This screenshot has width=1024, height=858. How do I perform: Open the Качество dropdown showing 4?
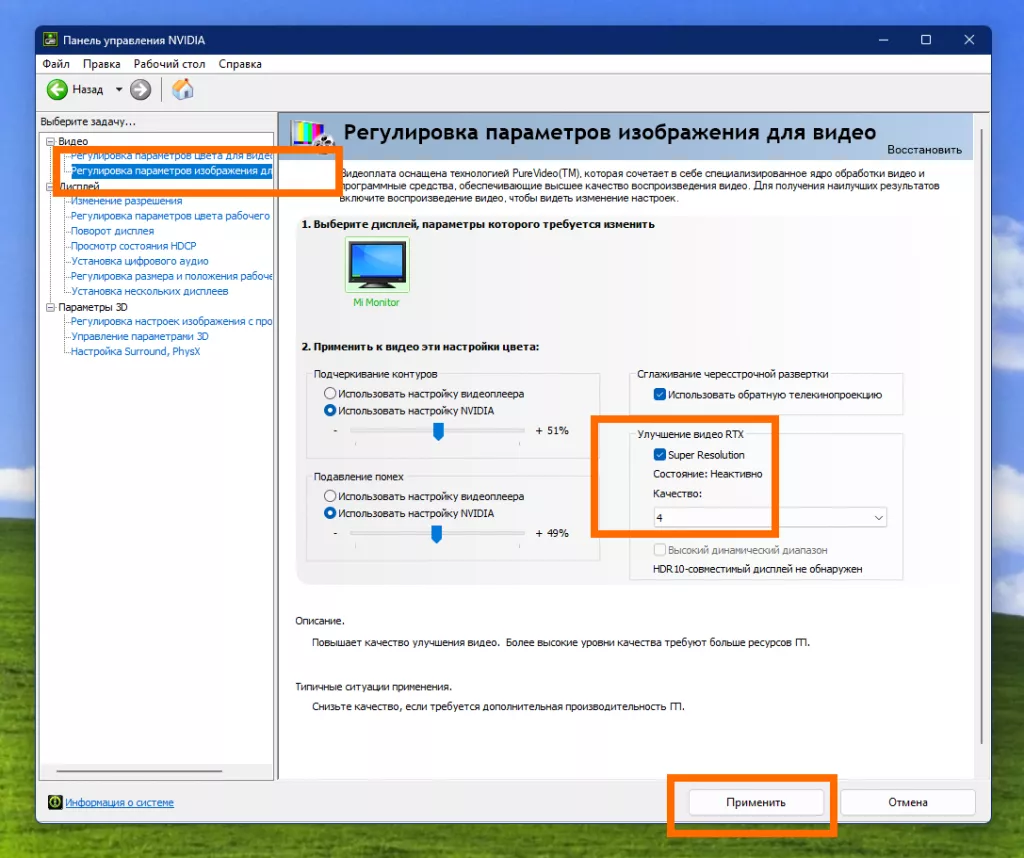coord(769,518)
